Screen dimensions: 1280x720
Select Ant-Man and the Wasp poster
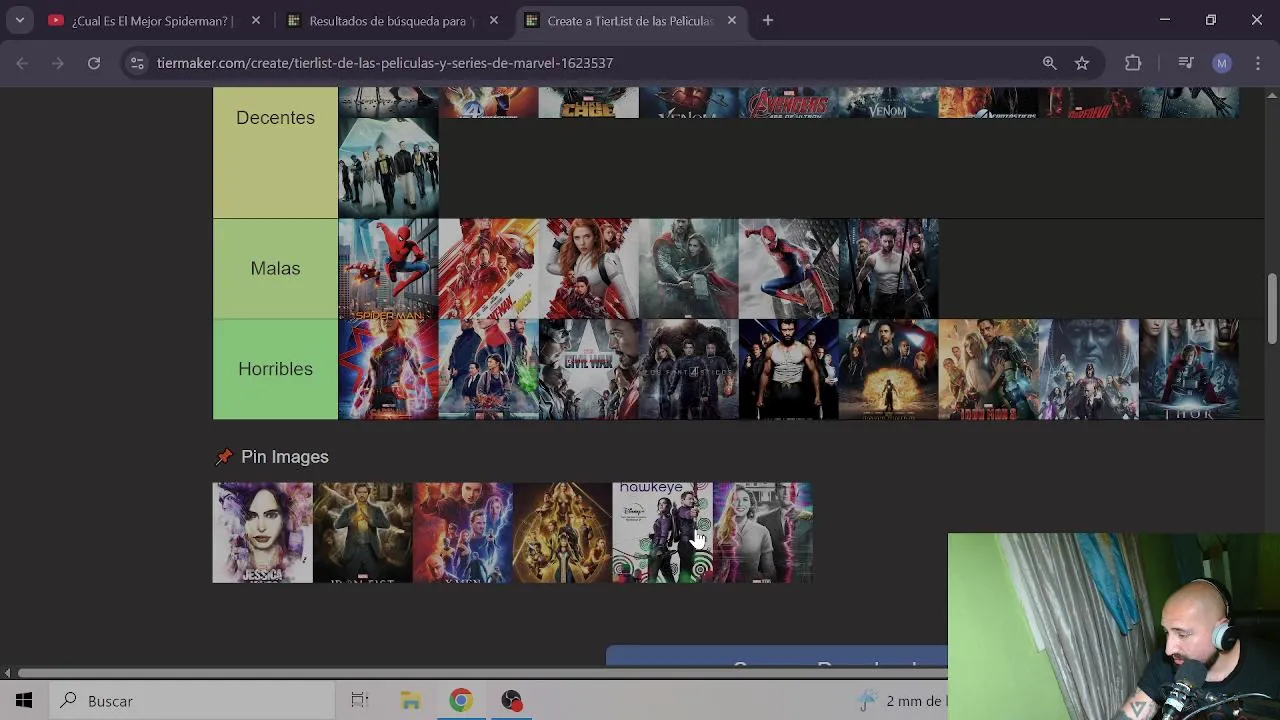point(488,269)
